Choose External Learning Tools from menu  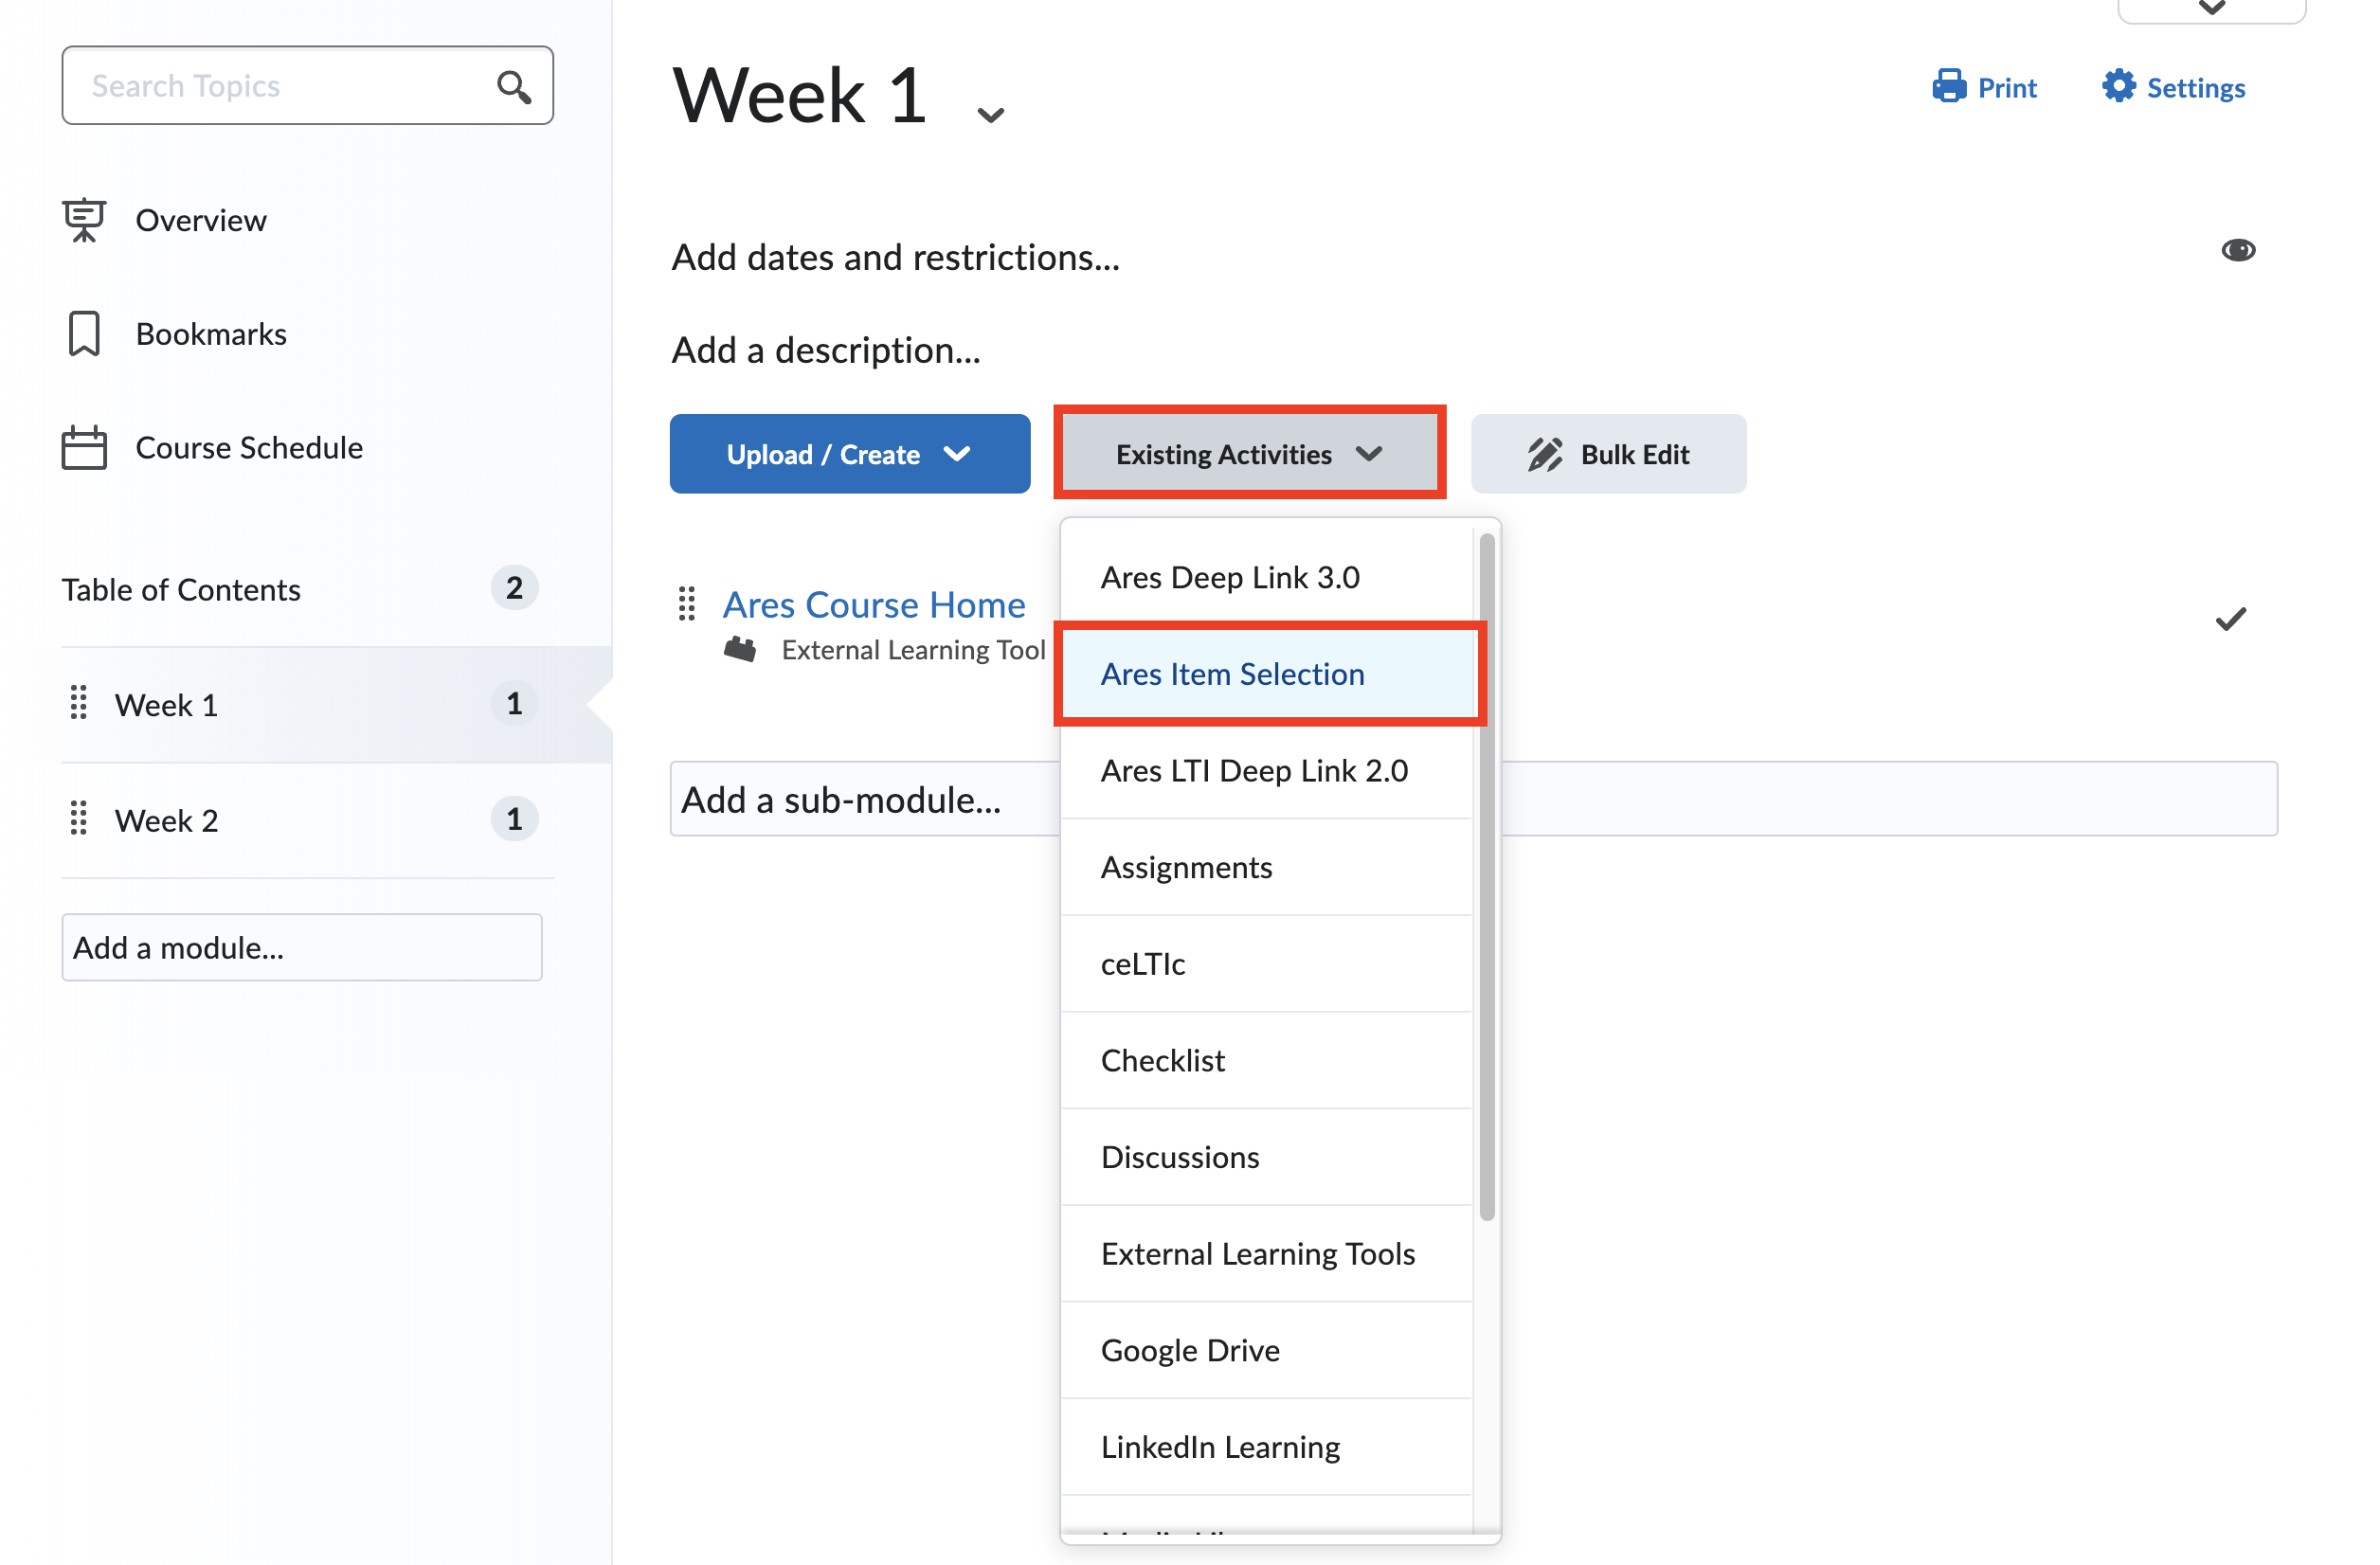[x=1257, y=1254]
